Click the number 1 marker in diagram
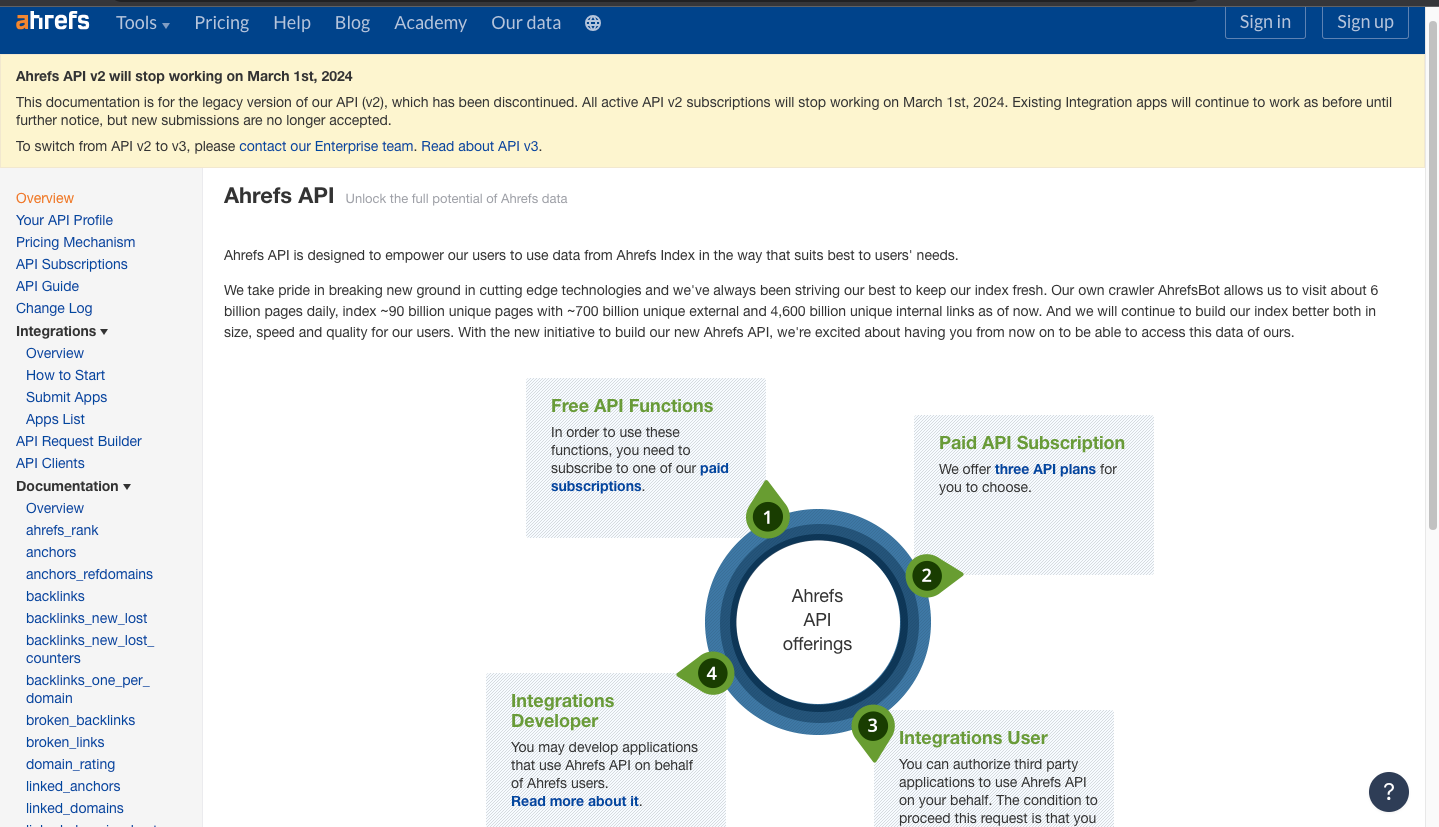This screenshot has width=1439, height=827. point(767,516)
